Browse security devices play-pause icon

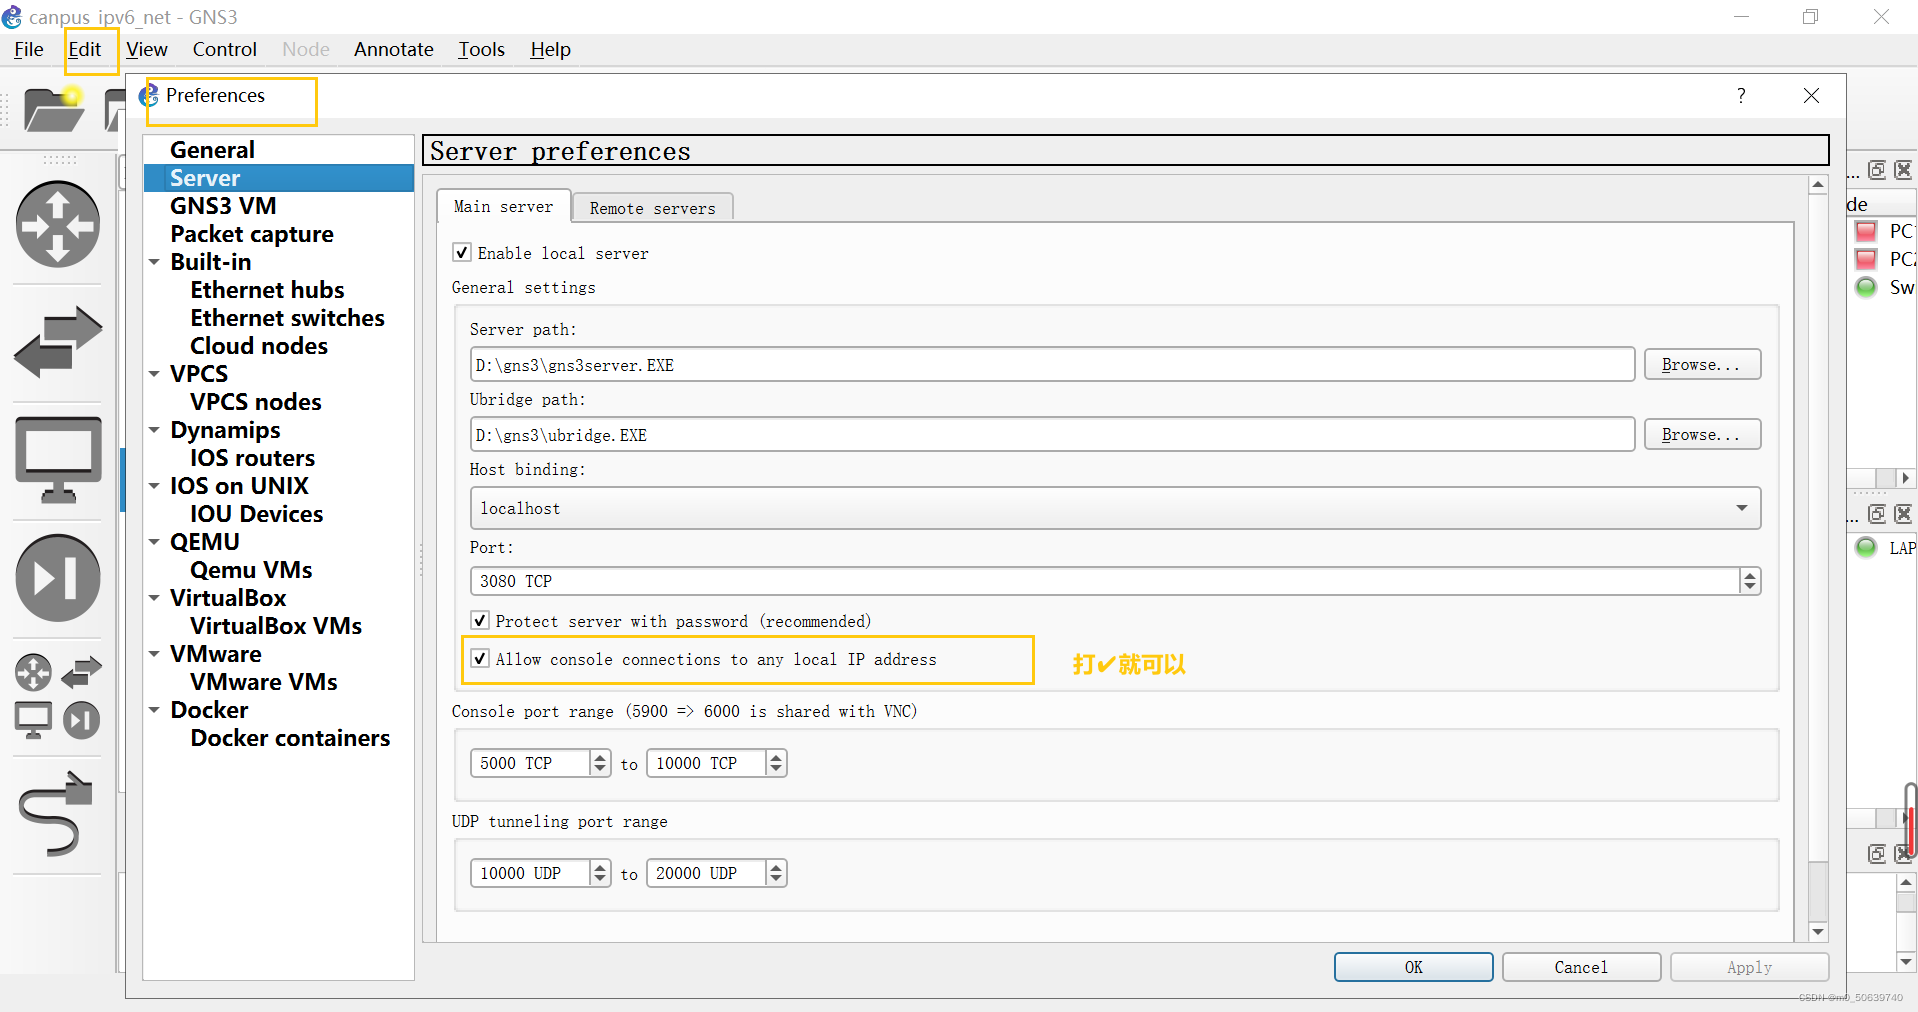pyautogui.click(x=58, y=577)
